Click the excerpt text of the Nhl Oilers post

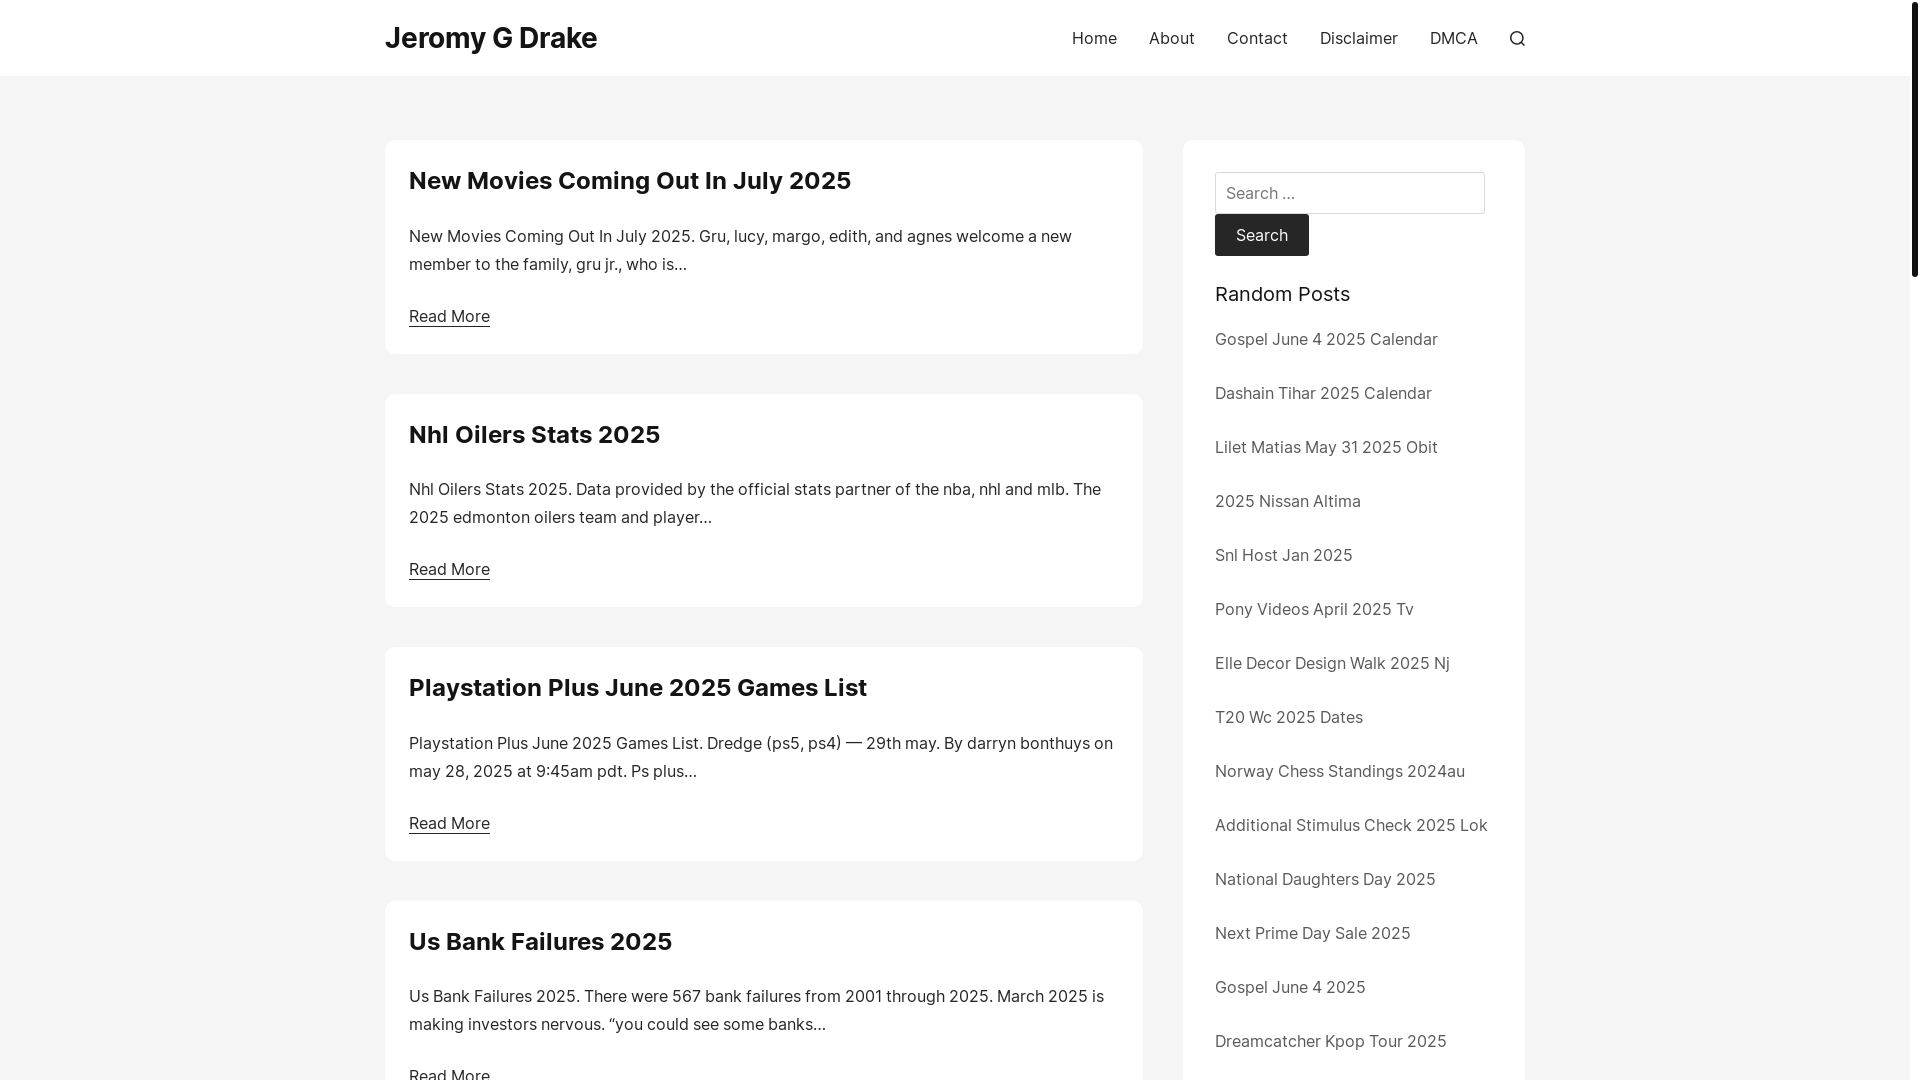pyautogui.click(x=755, y=503)
